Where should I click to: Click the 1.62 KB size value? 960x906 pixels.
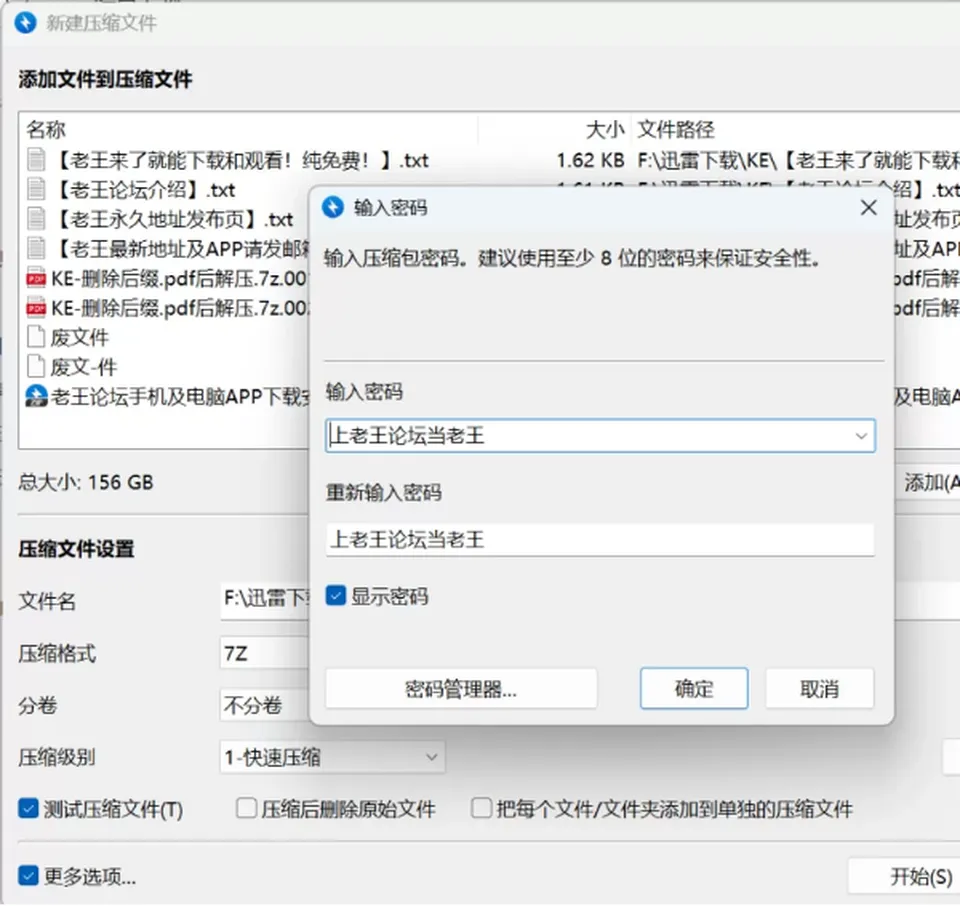click(590, 160)
